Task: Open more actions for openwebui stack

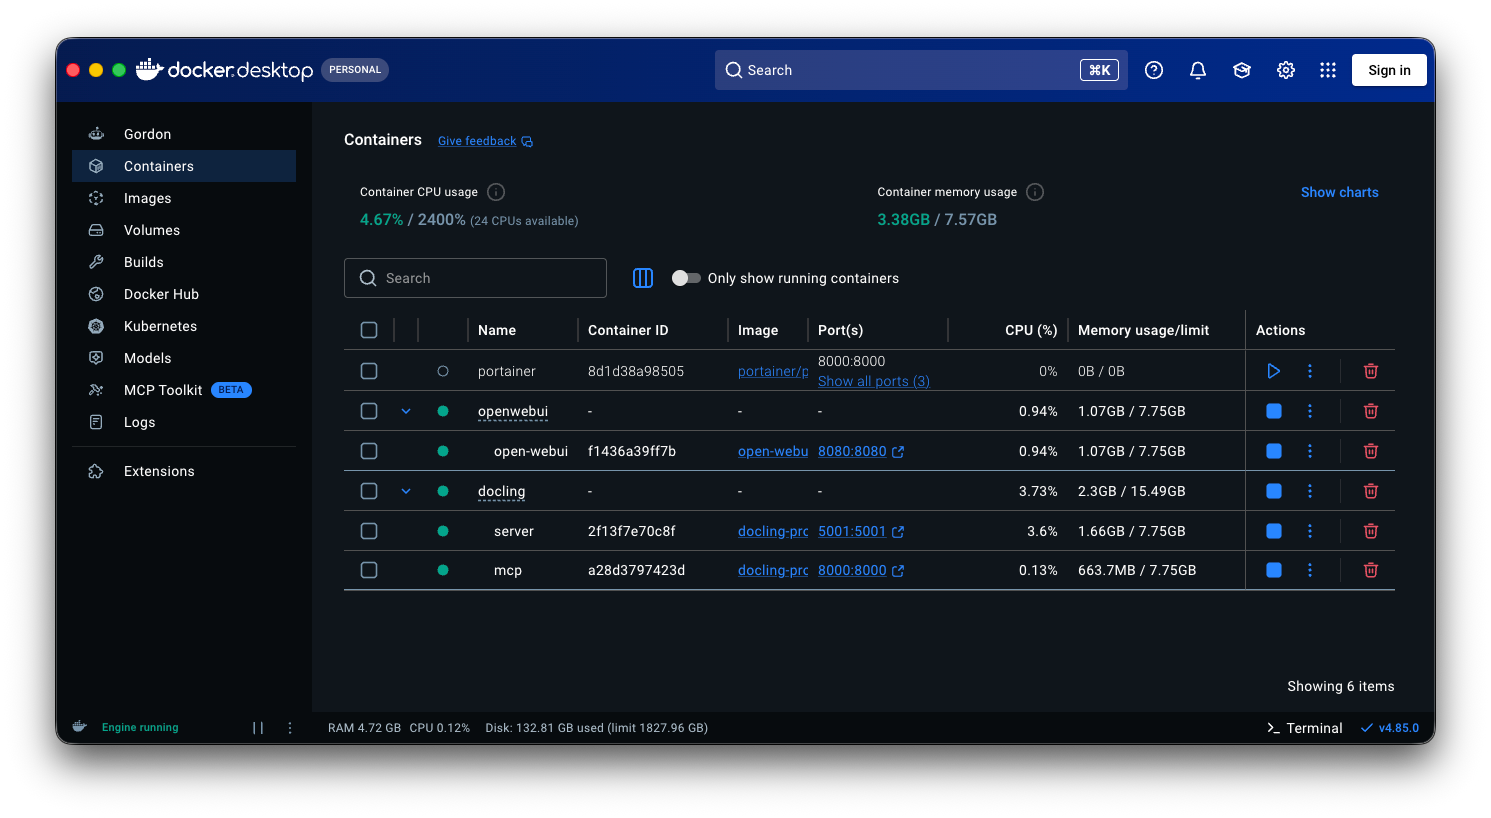Action: click(x=1310, y=411)
